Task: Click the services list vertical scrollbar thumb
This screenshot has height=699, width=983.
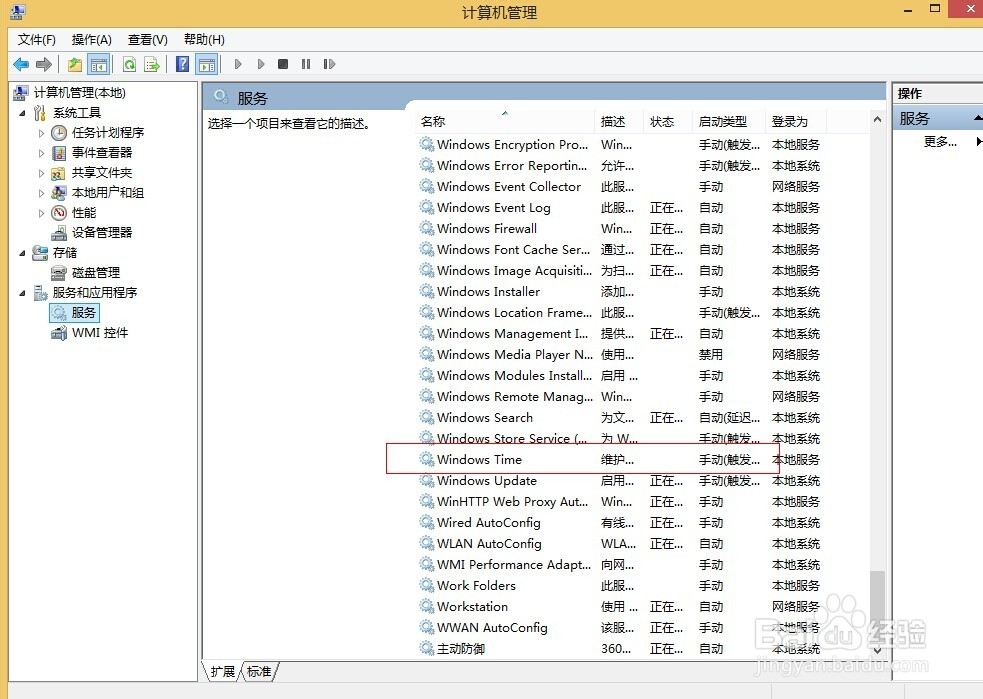Action: [877, 605]
